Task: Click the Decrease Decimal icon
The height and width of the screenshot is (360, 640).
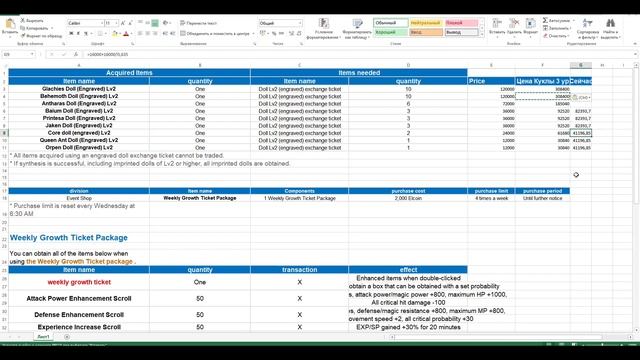Action: (x=299, y=33)
